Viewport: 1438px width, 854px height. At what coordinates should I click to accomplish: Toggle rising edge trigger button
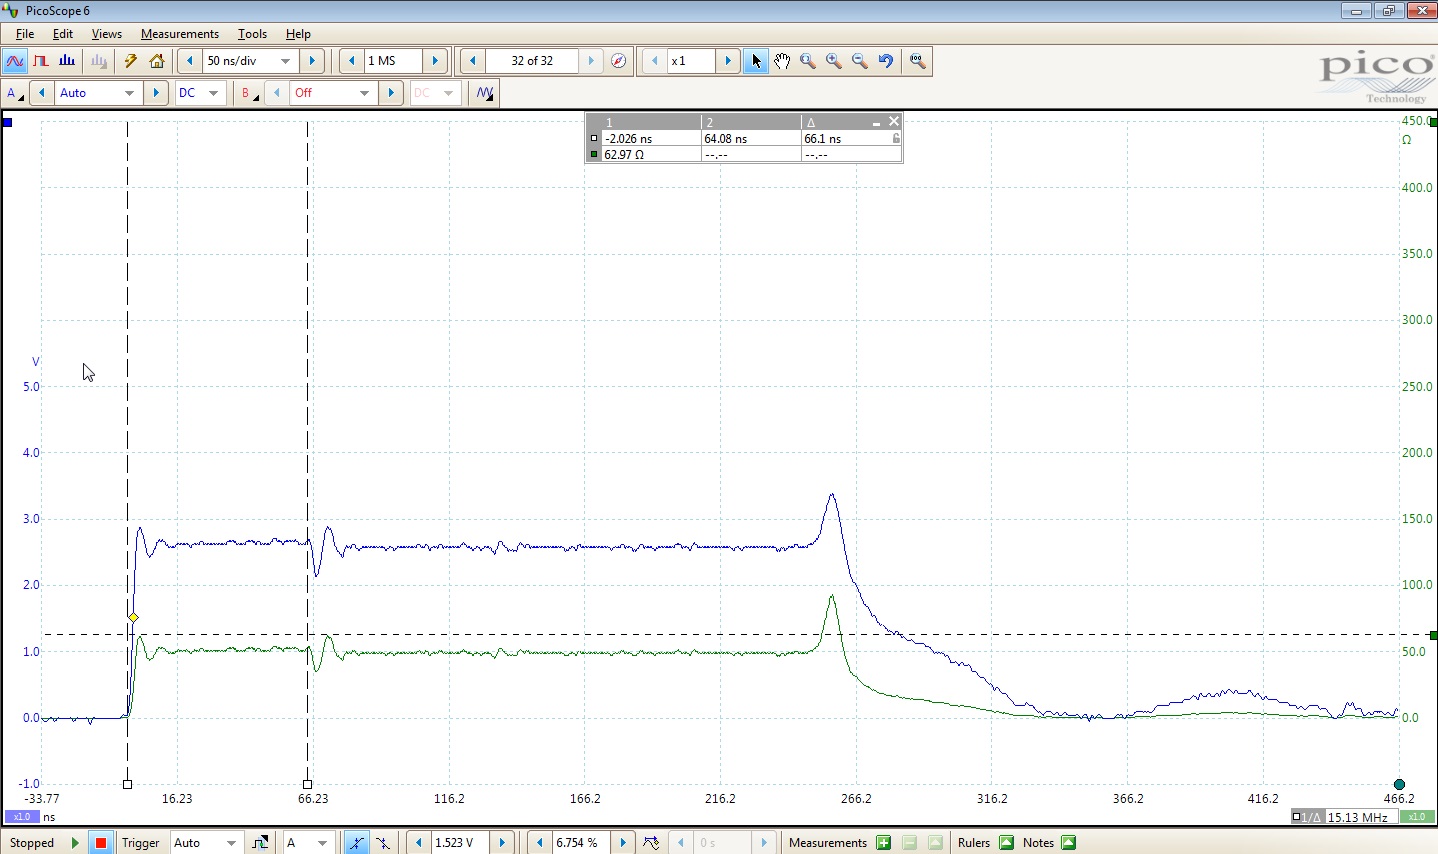coord(356,843)
